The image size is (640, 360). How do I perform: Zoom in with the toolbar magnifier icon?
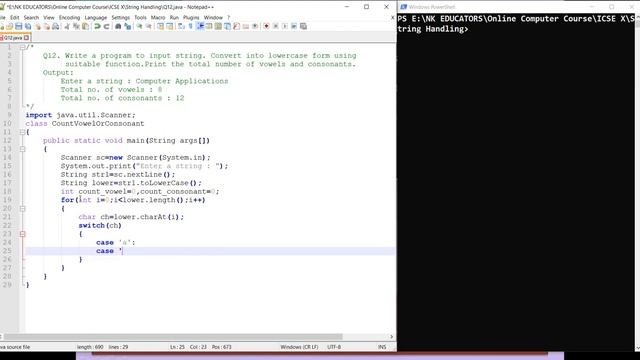pyautogui.click(x=139, y=27)
